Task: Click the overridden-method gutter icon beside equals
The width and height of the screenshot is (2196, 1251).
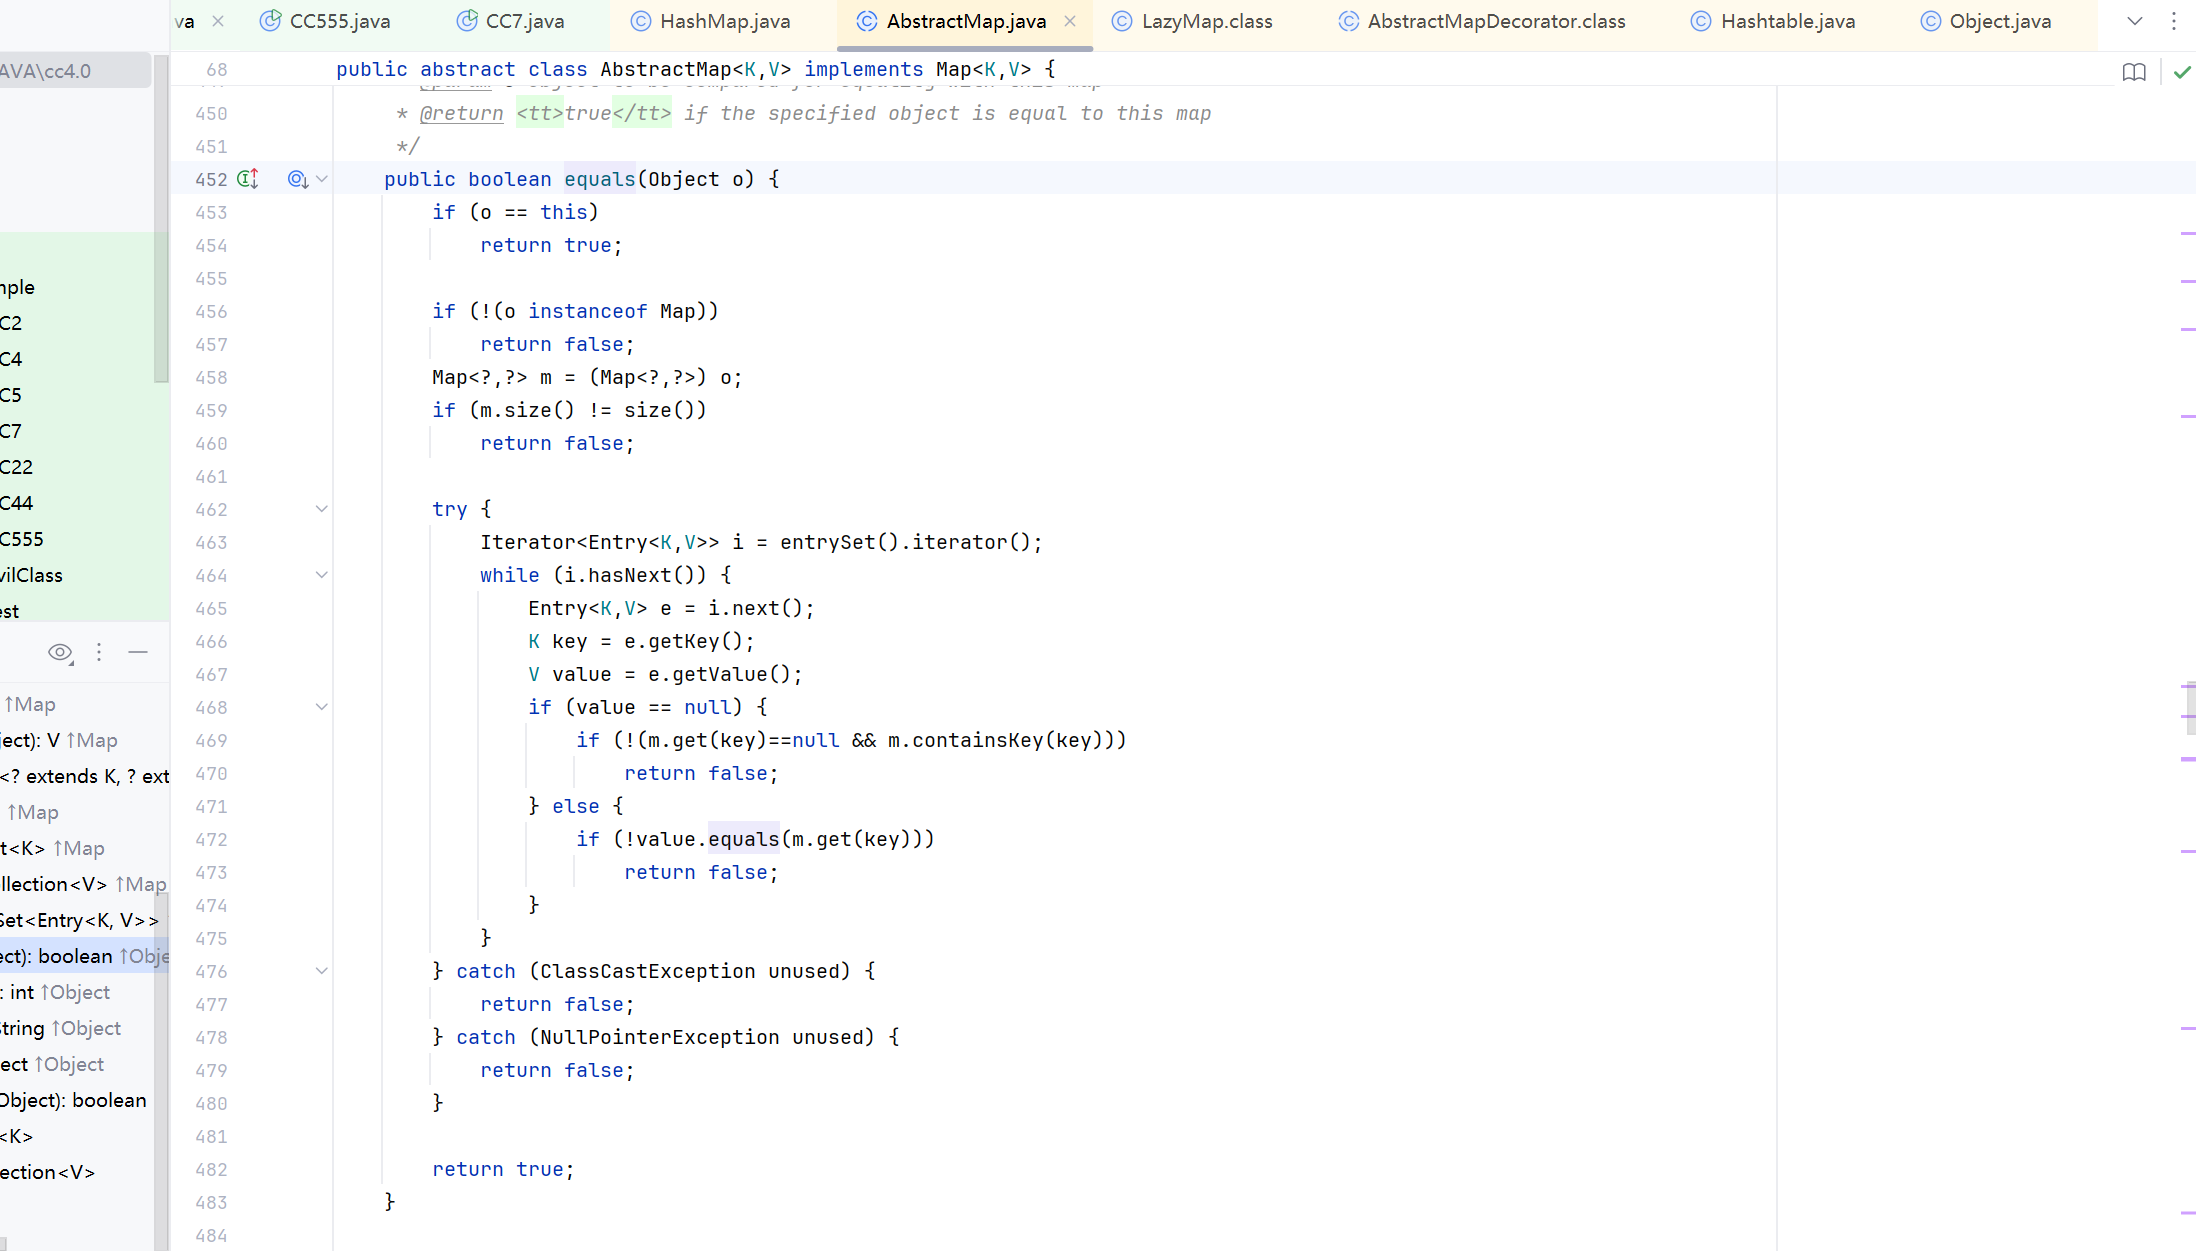Action: (x=297, y=179)
